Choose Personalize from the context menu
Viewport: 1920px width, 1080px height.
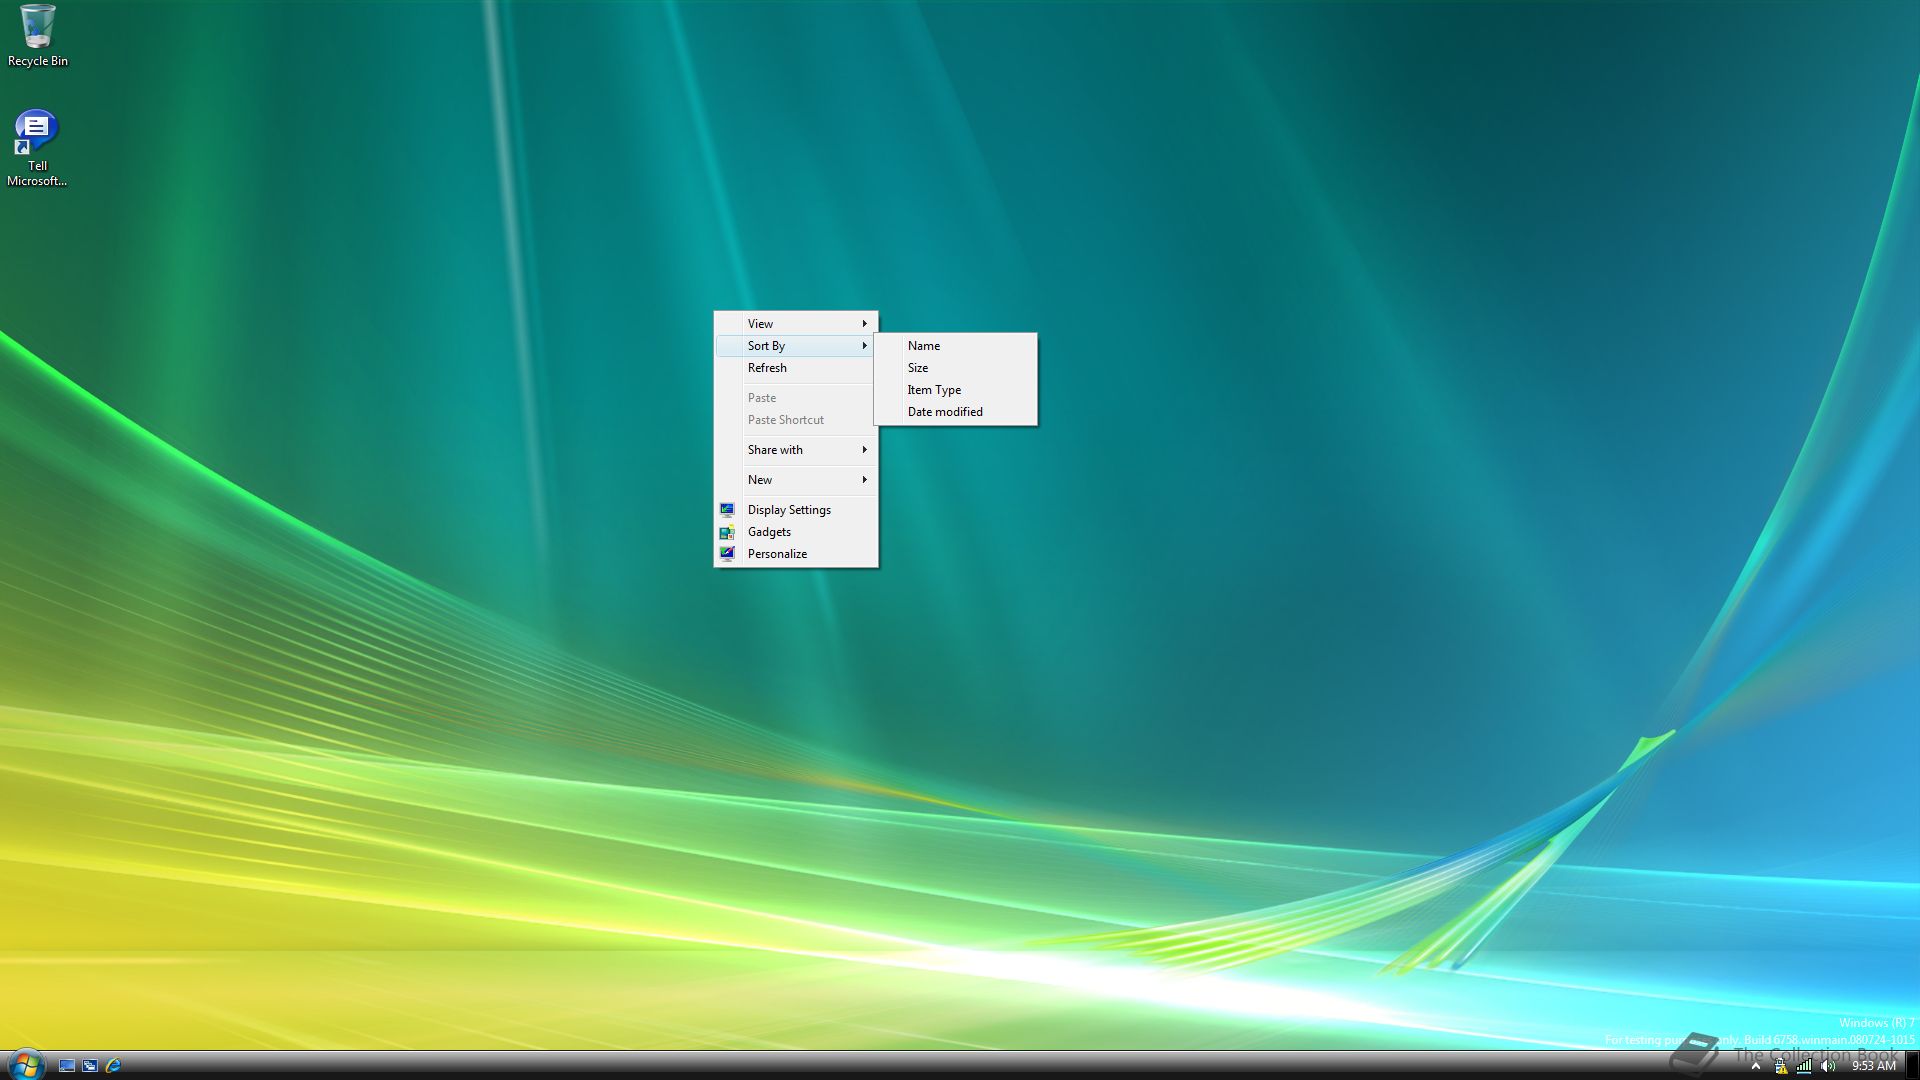(796, 554)
